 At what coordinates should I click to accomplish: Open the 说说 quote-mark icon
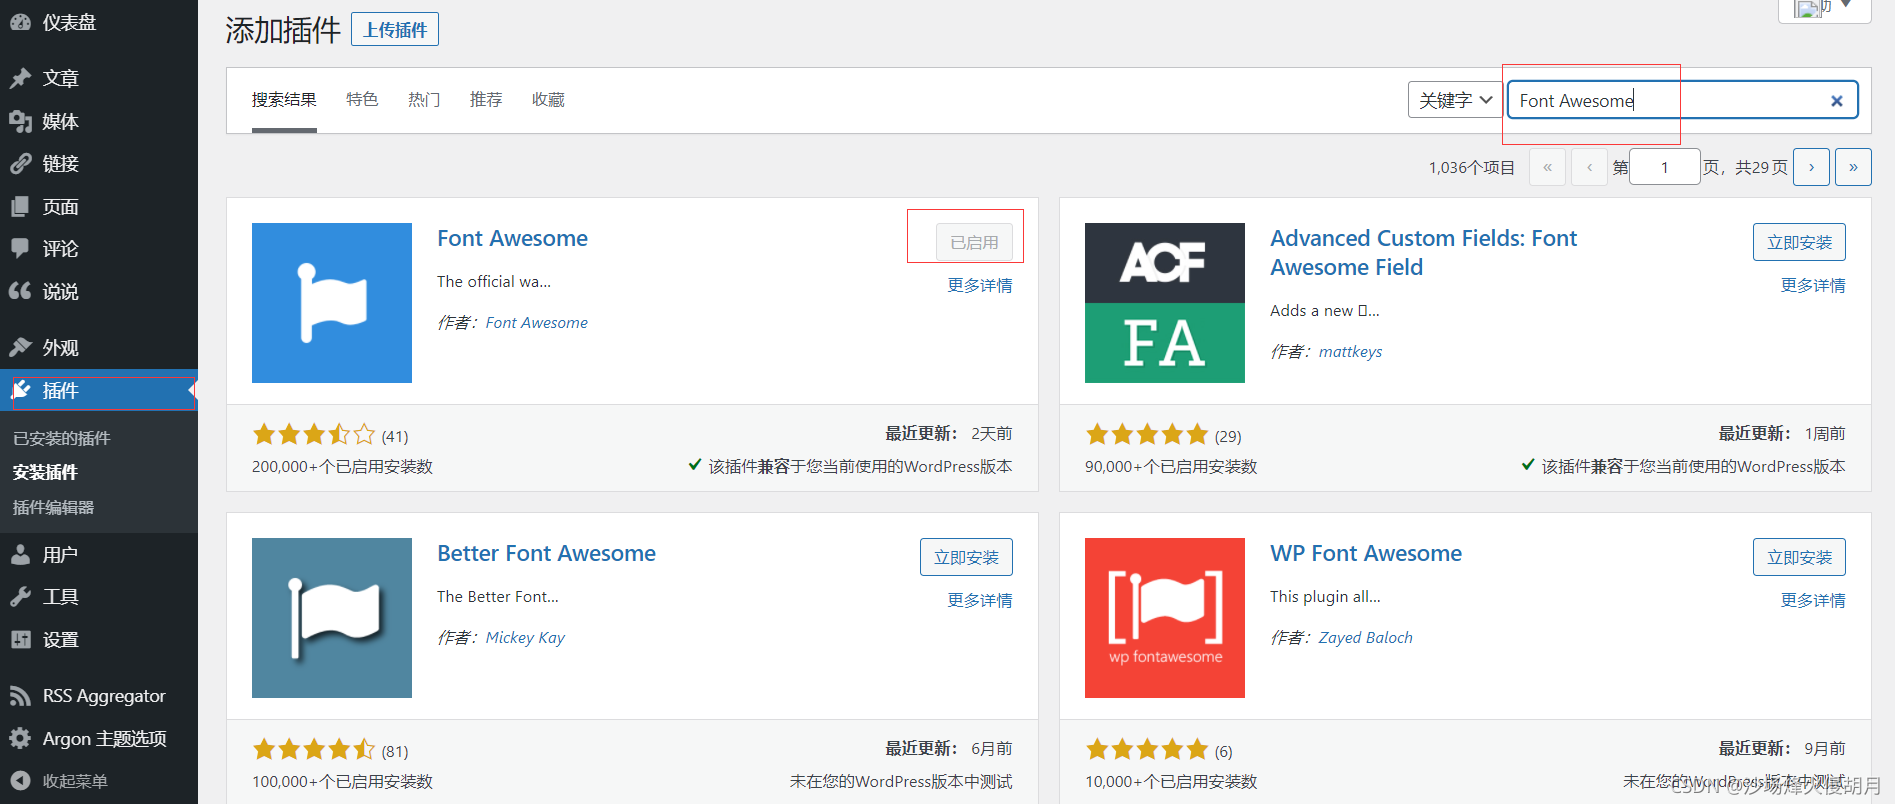tap(21, 291)
